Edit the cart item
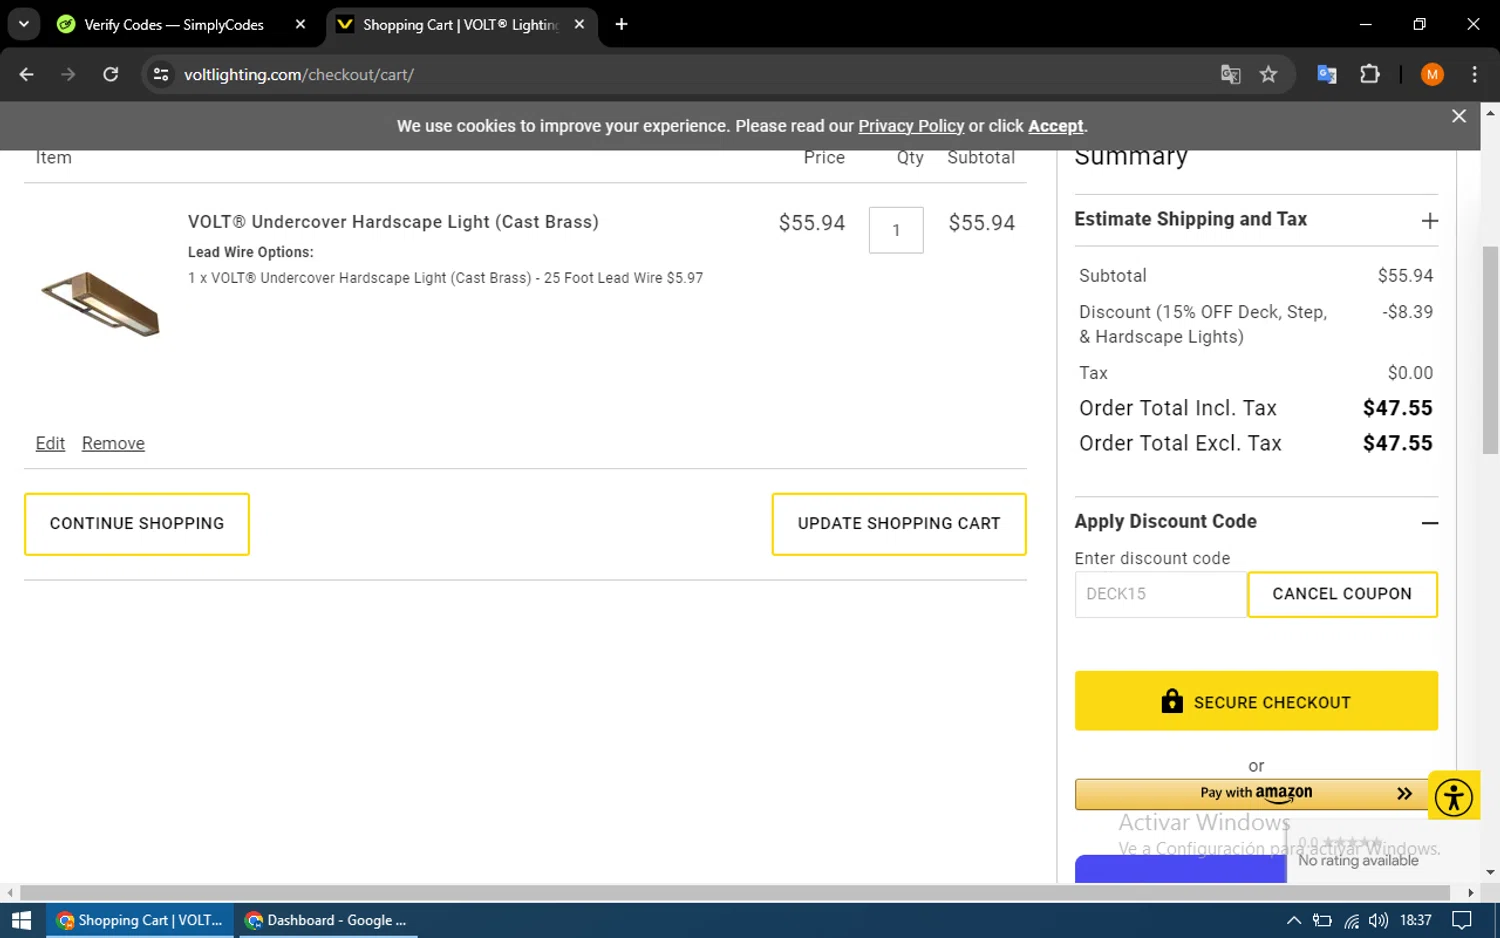Screen dimensions: 1500x938 pos(50,443)
